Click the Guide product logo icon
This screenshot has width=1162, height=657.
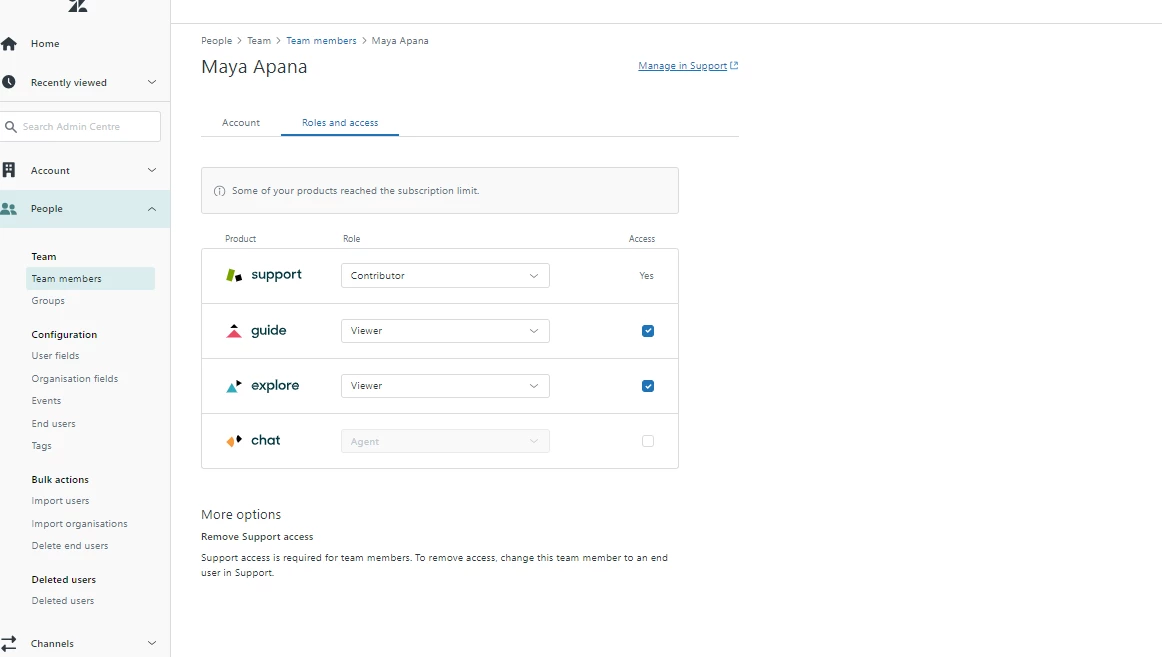[234, 331]
